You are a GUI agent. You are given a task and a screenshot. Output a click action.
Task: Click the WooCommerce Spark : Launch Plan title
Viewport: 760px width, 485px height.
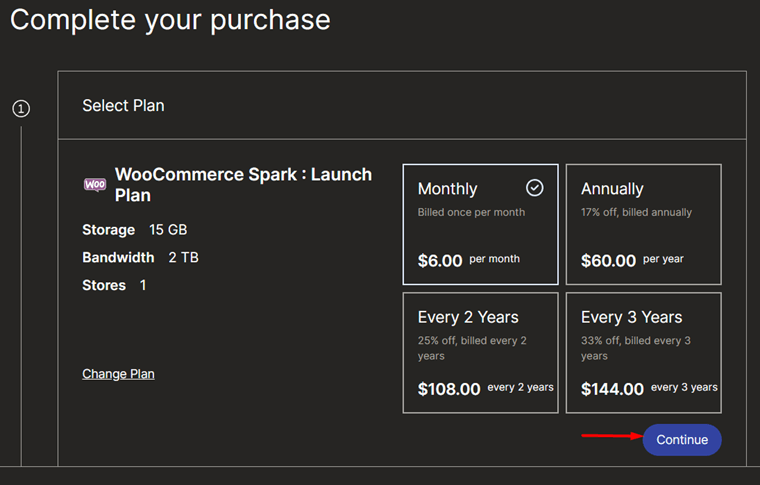pyautogui.click(x=243, y=185)
